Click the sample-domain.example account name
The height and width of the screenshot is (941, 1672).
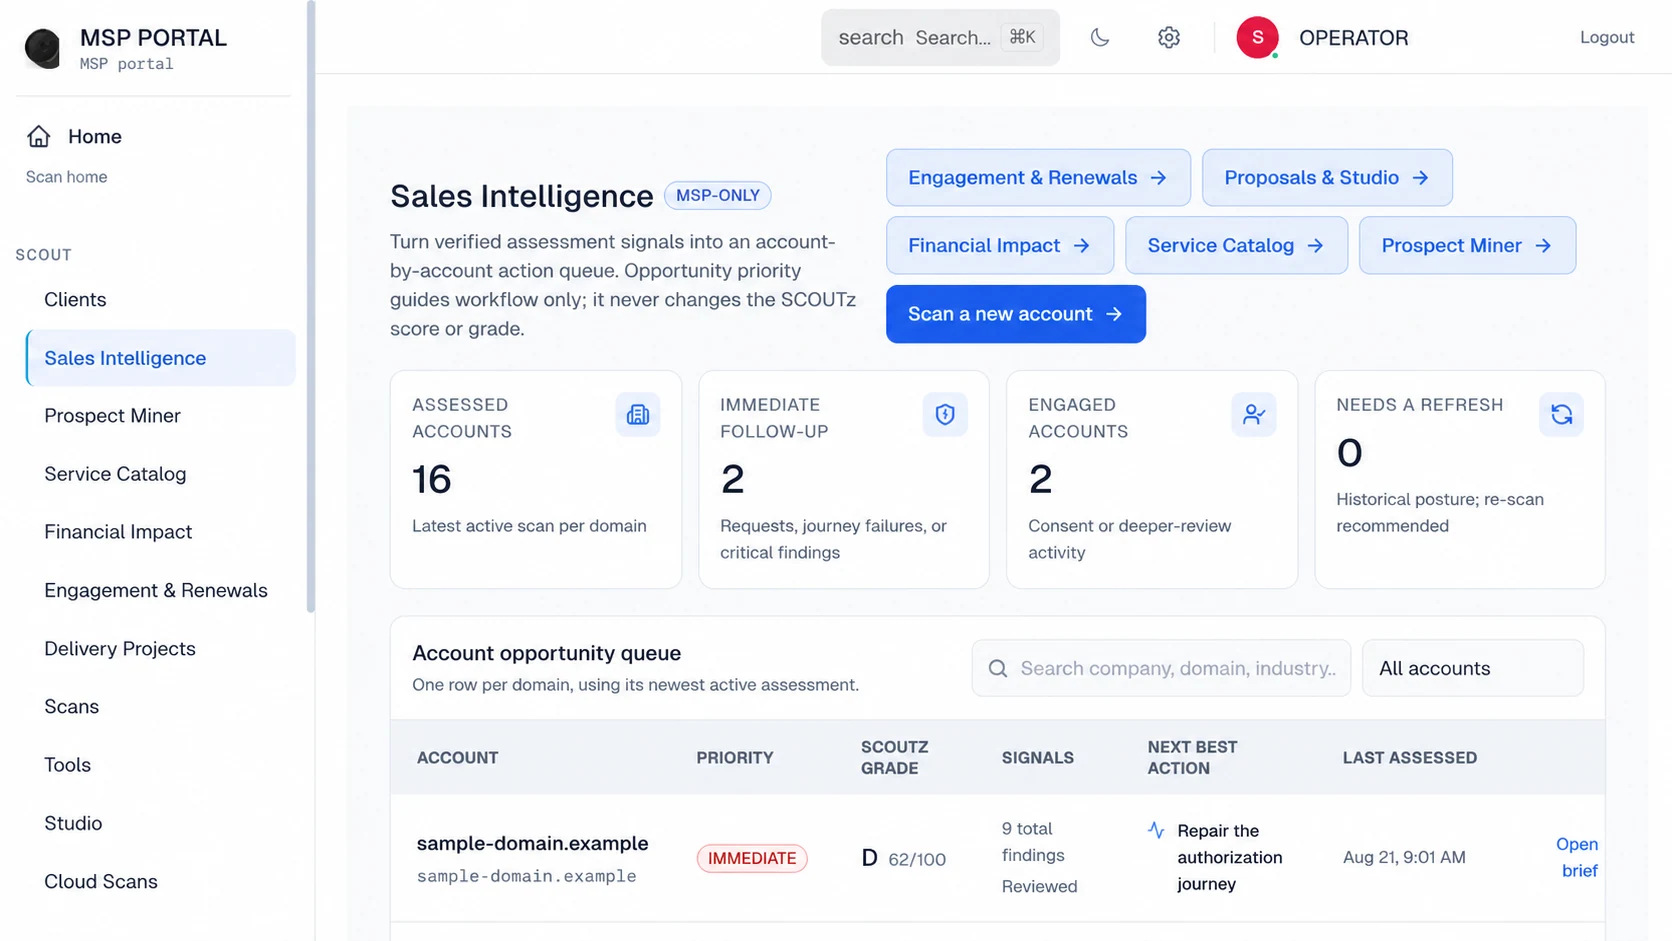532,843
